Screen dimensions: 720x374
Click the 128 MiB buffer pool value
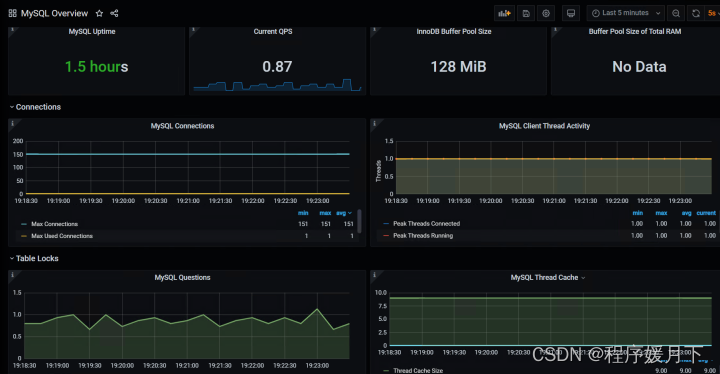pos(458,67)
